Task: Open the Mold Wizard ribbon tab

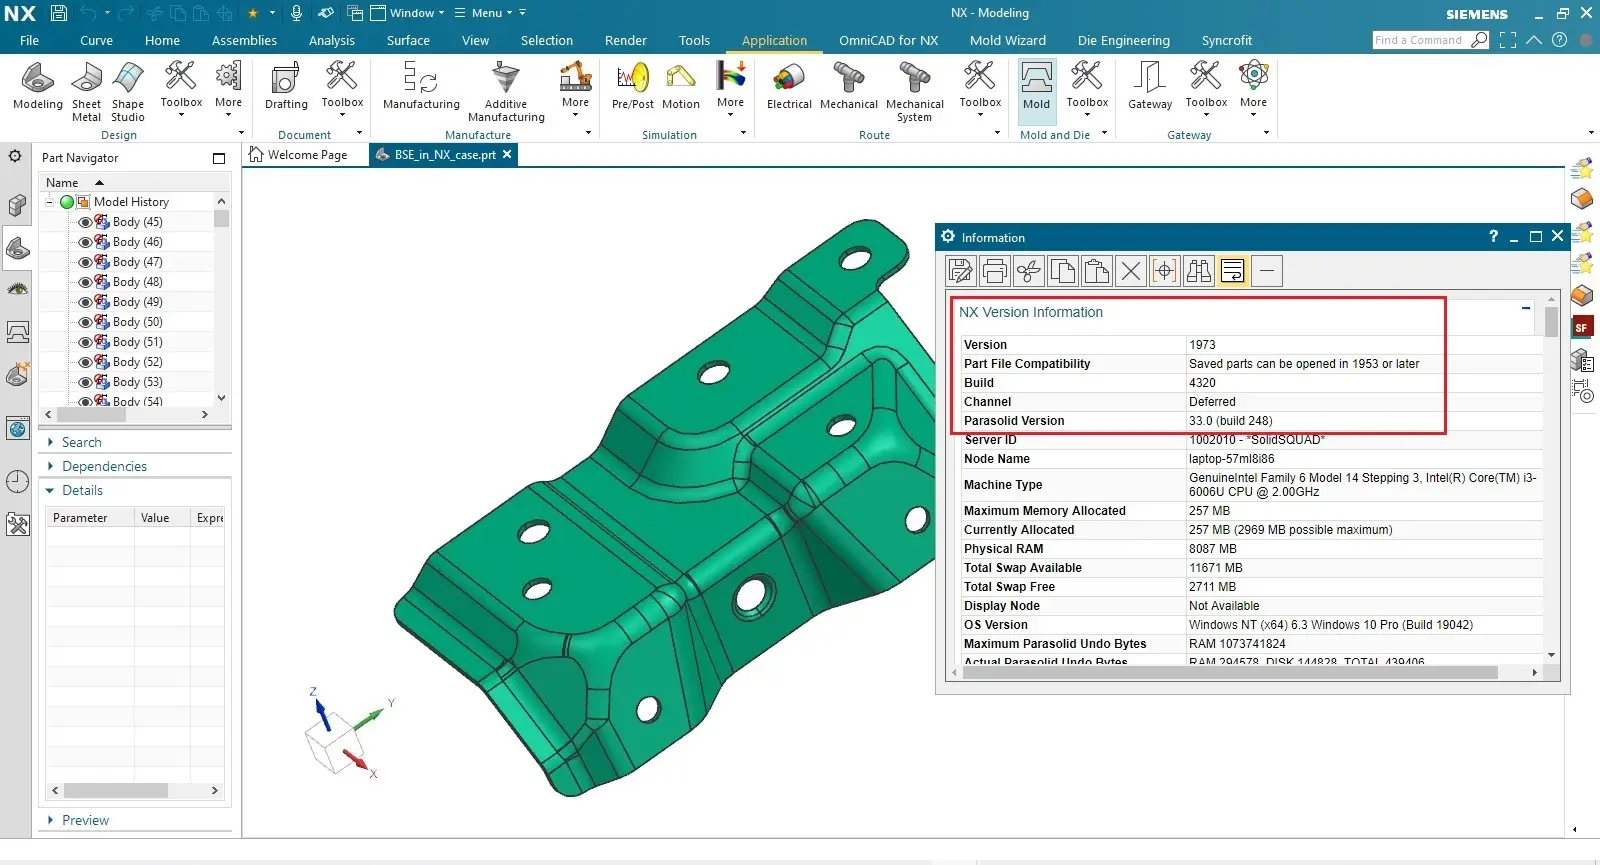Action: tap(1008, 40)
